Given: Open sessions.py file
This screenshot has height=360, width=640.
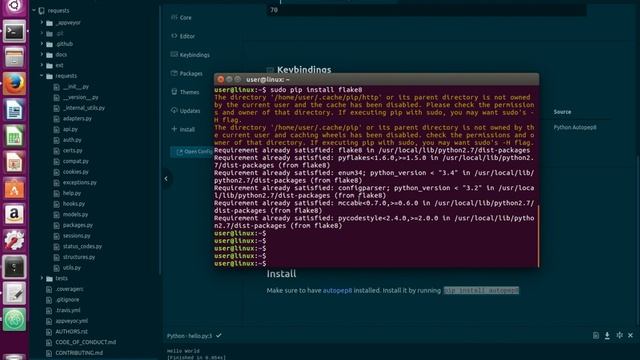Looking at the screenshot, I should pos(76,236).
